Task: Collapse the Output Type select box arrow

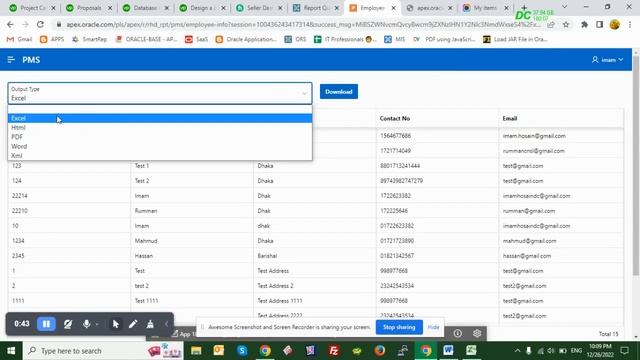Action: pos(304,93)
